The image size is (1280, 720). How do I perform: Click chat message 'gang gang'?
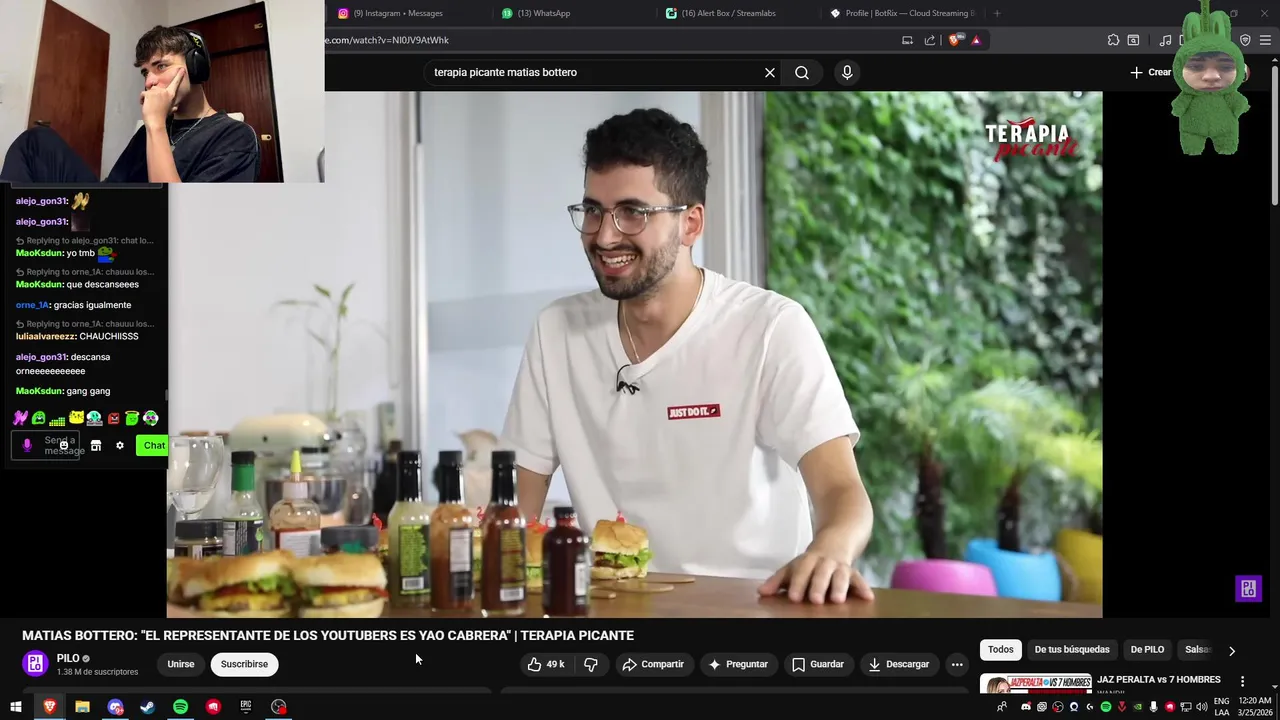pos(88,391)
